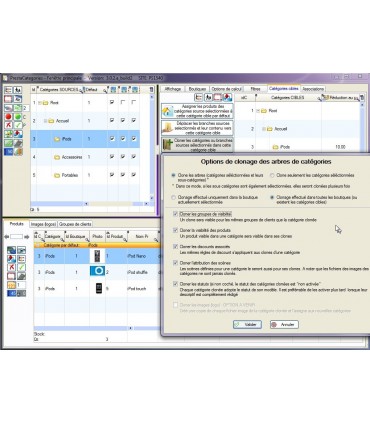Click the red frame icon in cibles toolbar
The width and height of the screenshot is (370, 423).
[x=218, y=97]
